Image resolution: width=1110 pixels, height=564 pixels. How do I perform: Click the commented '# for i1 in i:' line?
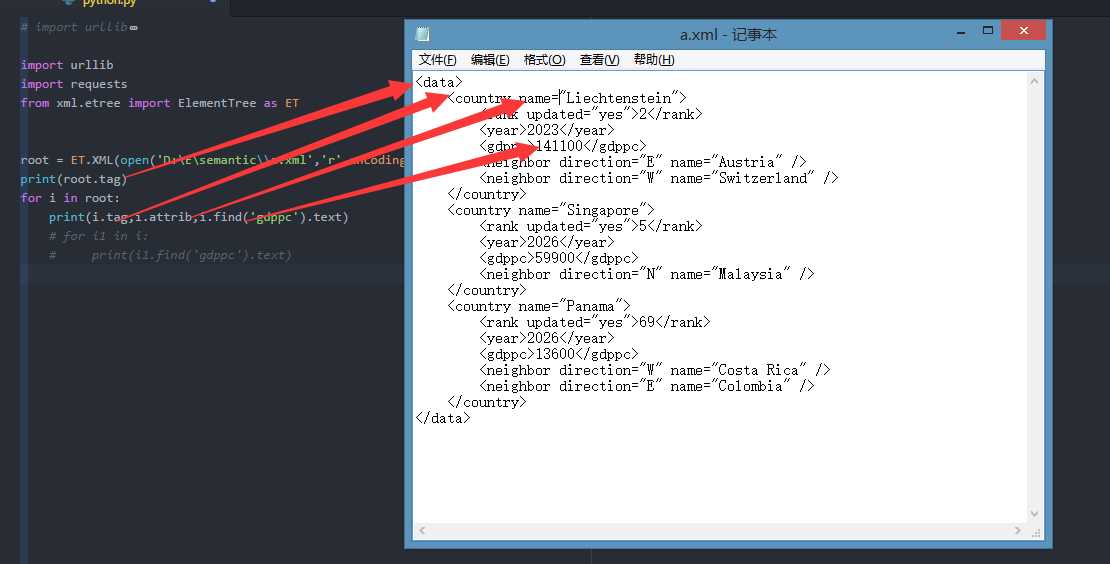tap(98, 236)
